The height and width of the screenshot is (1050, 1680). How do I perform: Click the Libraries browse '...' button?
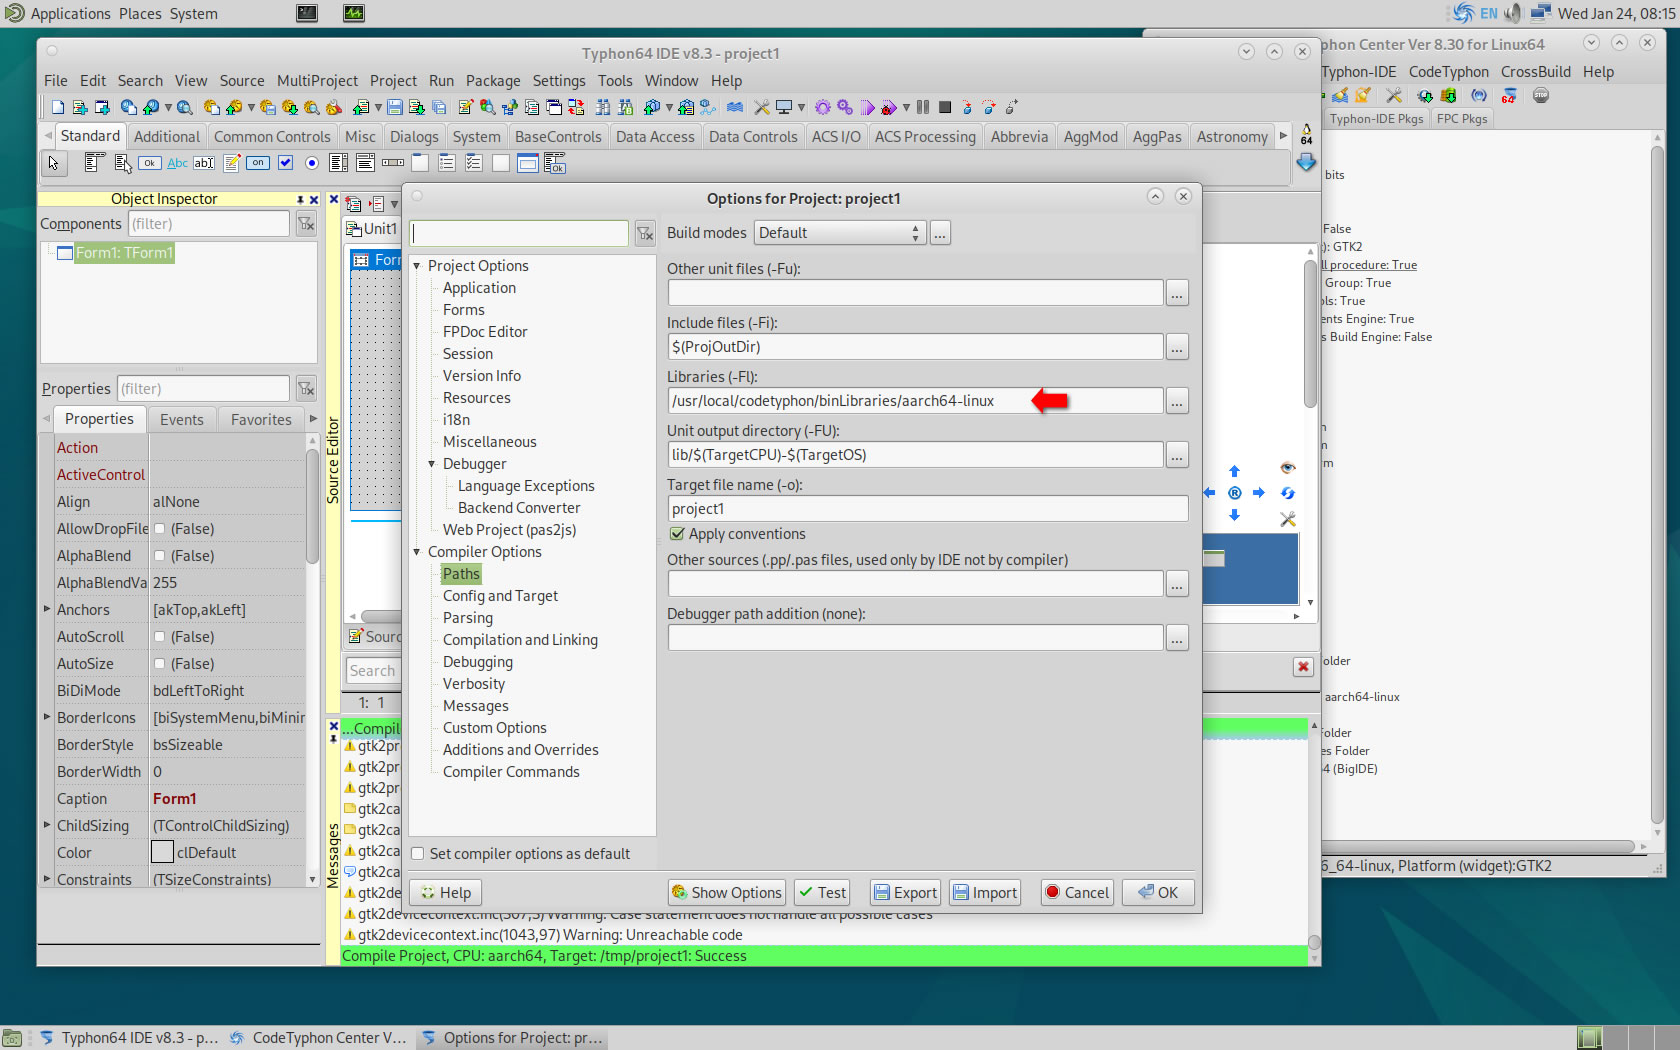click(1177, 401)
